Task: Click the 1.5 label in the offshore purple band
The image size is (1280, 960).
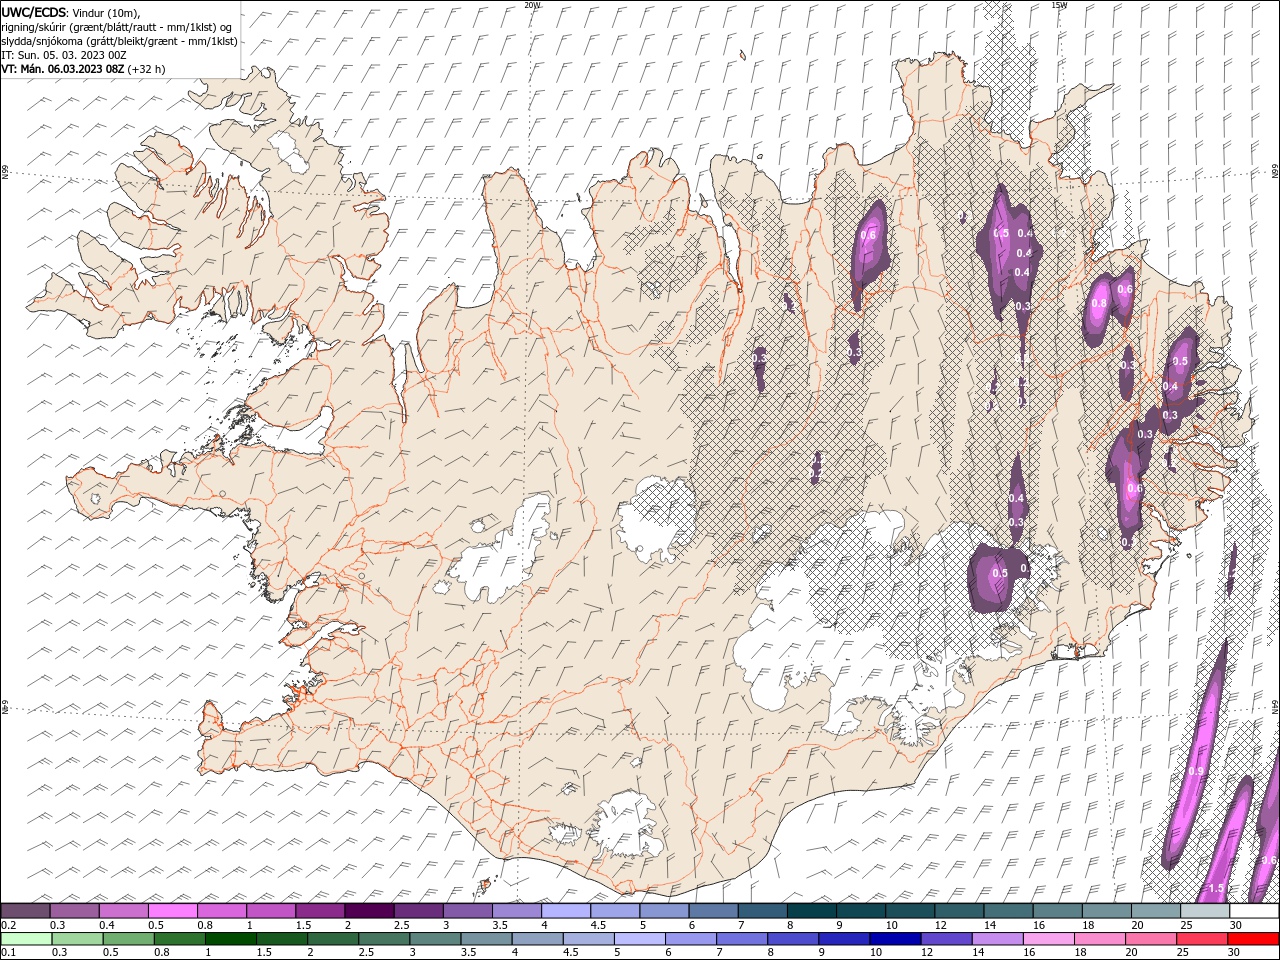Action: (1215, 888)
